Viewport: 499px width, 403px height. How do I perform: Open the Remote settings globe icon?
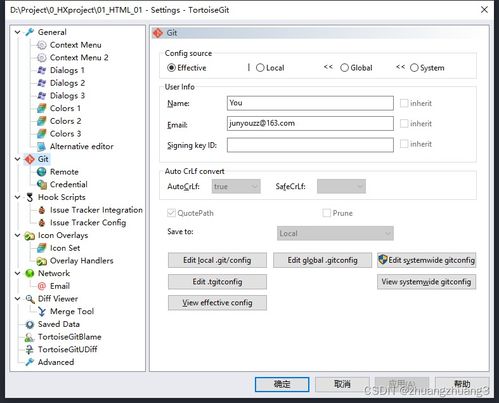click(42, 172)
